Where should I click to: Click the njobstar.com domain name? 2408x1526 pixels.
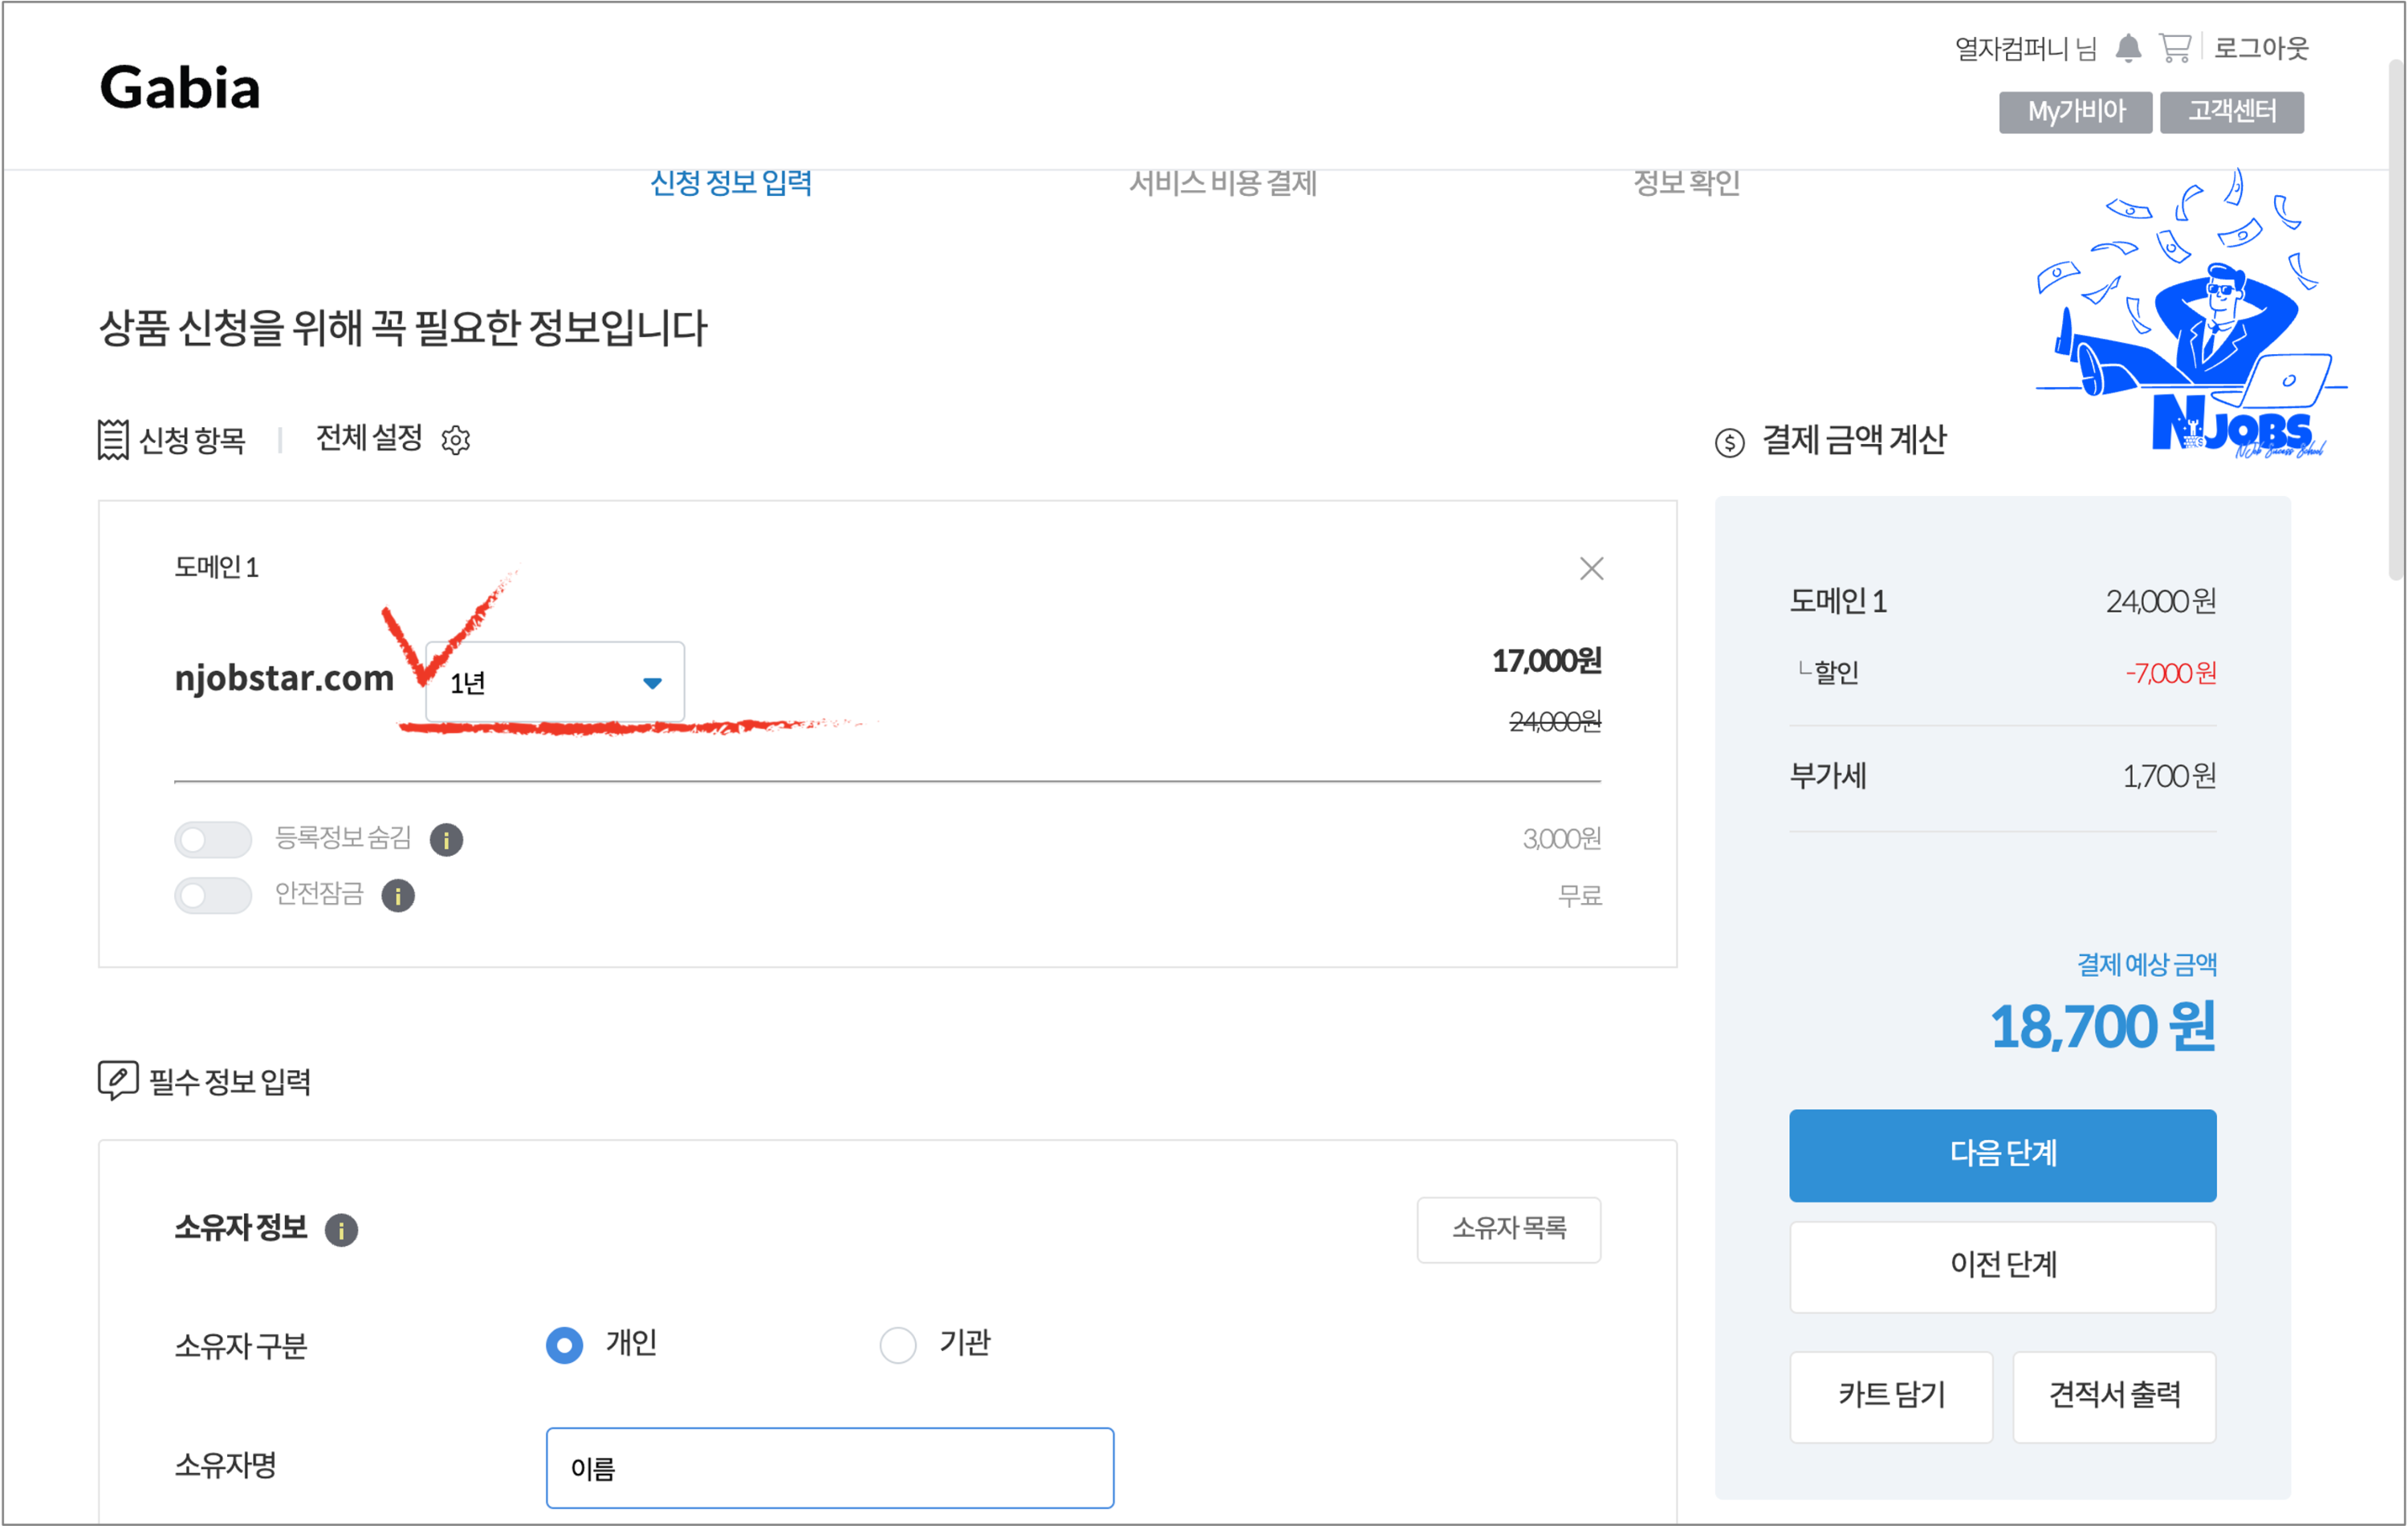284,678
